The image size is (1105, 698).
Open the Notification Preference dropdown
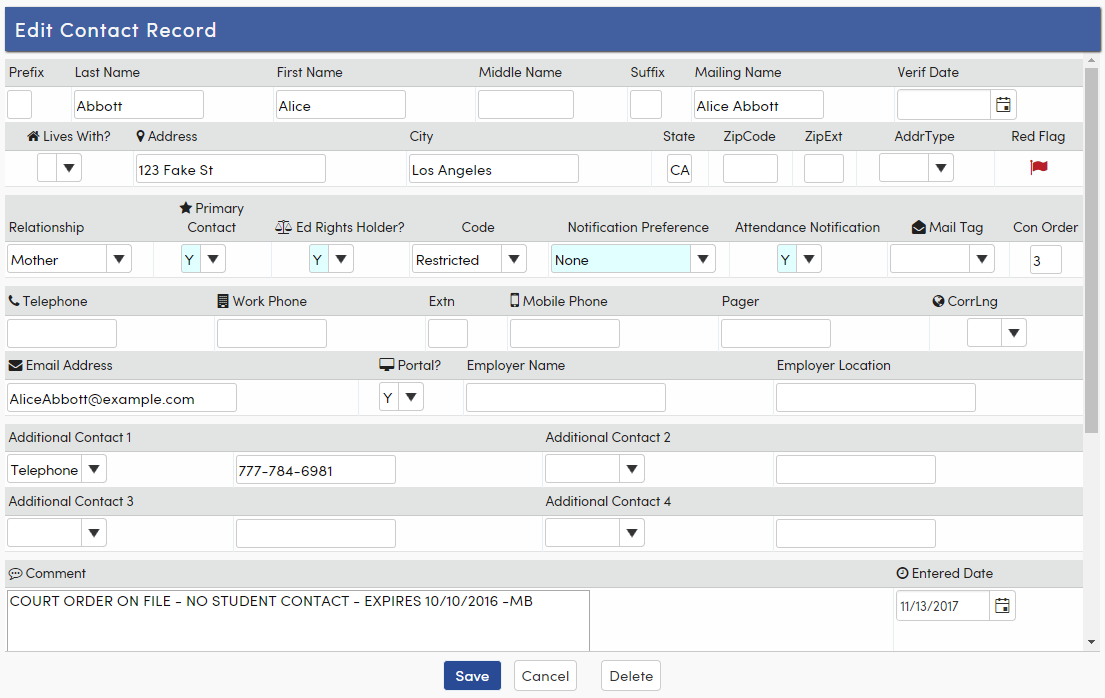703,258
